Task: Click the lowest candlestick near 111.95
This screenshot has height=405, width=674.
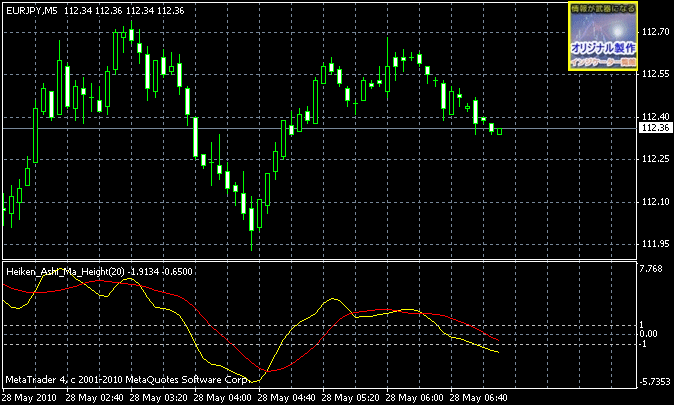Action: point(251,224)
